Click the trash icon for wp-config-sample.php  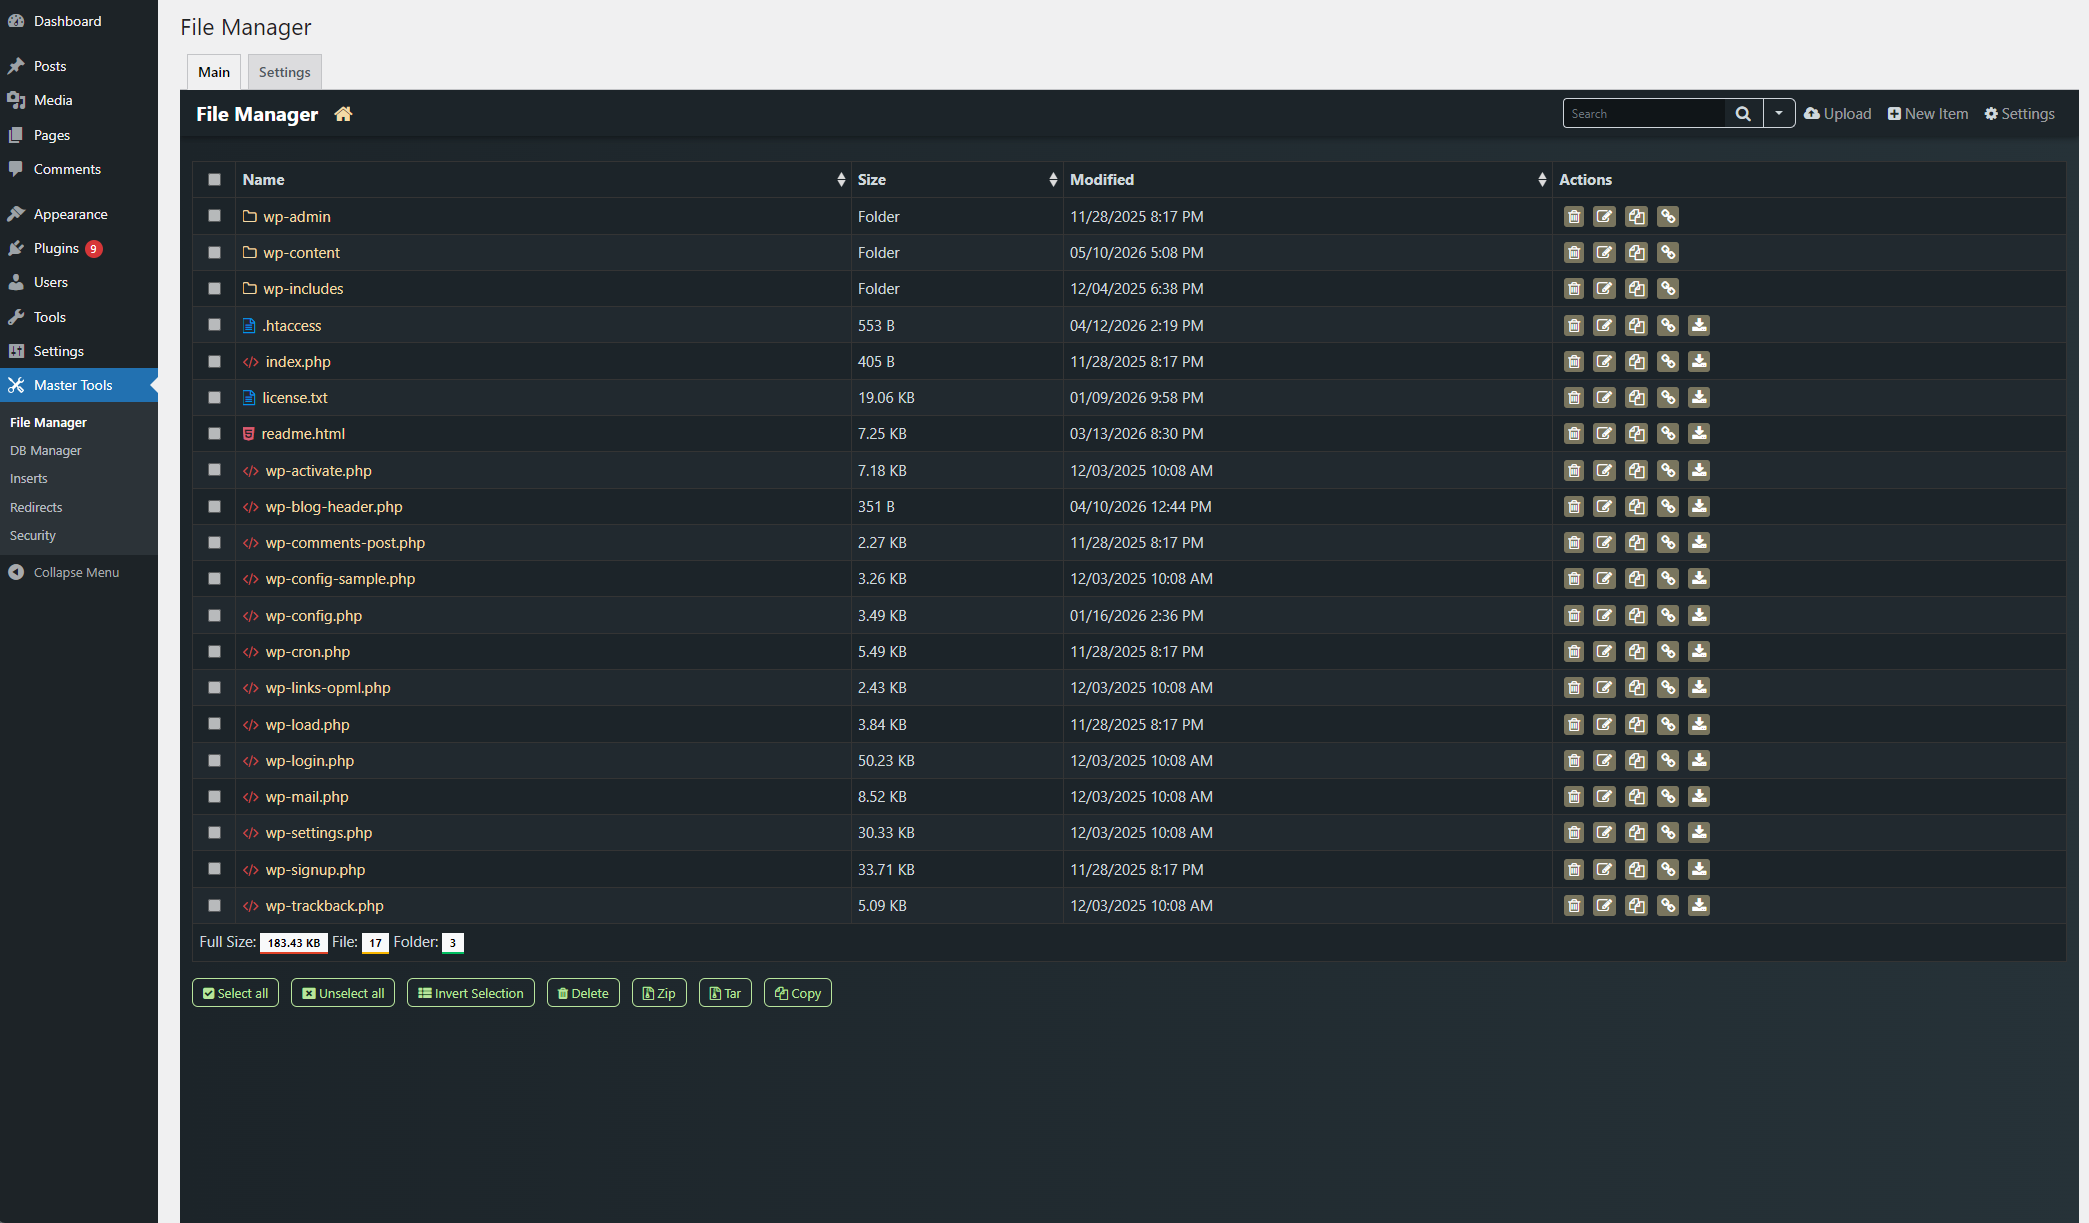[1574, 579]
